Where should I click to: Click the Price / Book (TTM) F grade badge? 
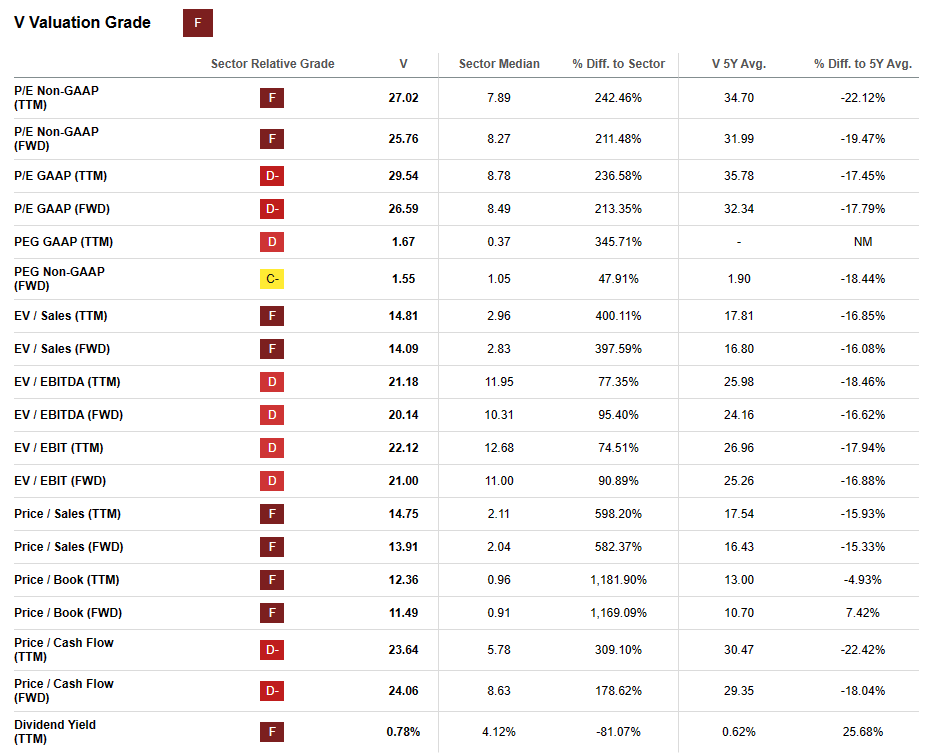[271, 580]
